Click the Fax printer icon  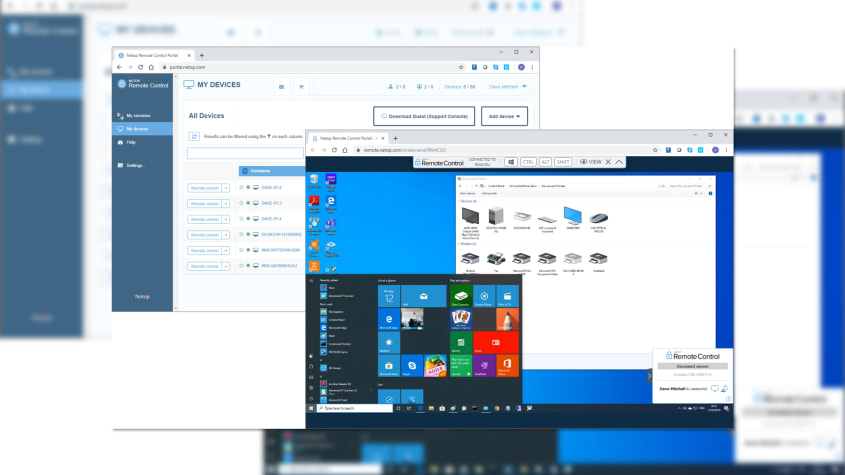pyautogui.click(x=496, y=260)
